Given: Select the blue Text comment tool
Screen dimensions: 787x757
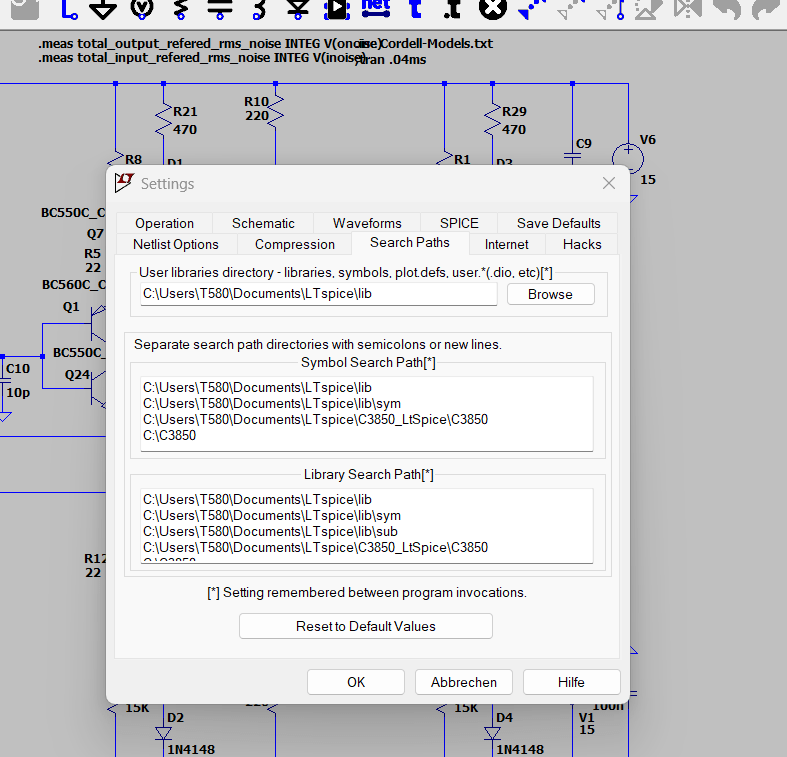Looking at the screenshot, I should pyautogui.click(x=415, y=9).
